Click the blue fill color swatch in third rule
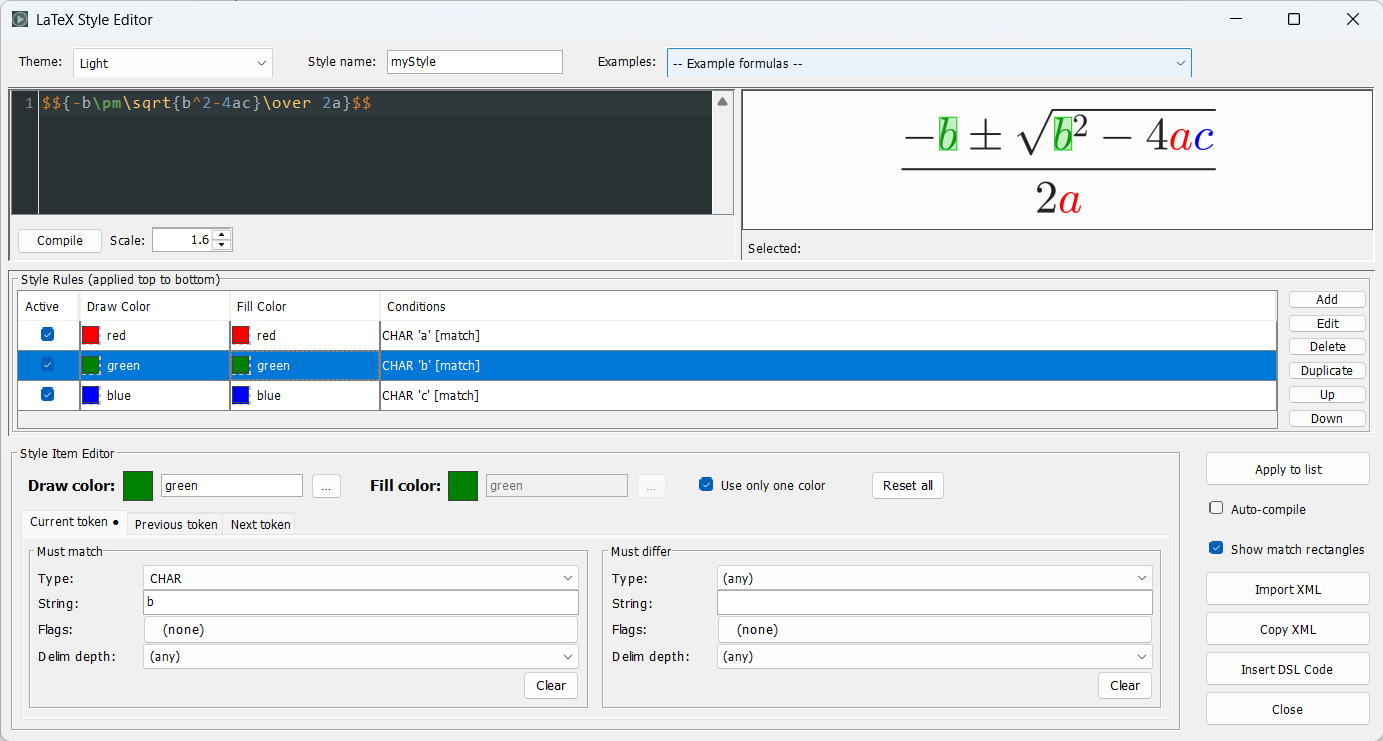 click(x=241, y=396)
